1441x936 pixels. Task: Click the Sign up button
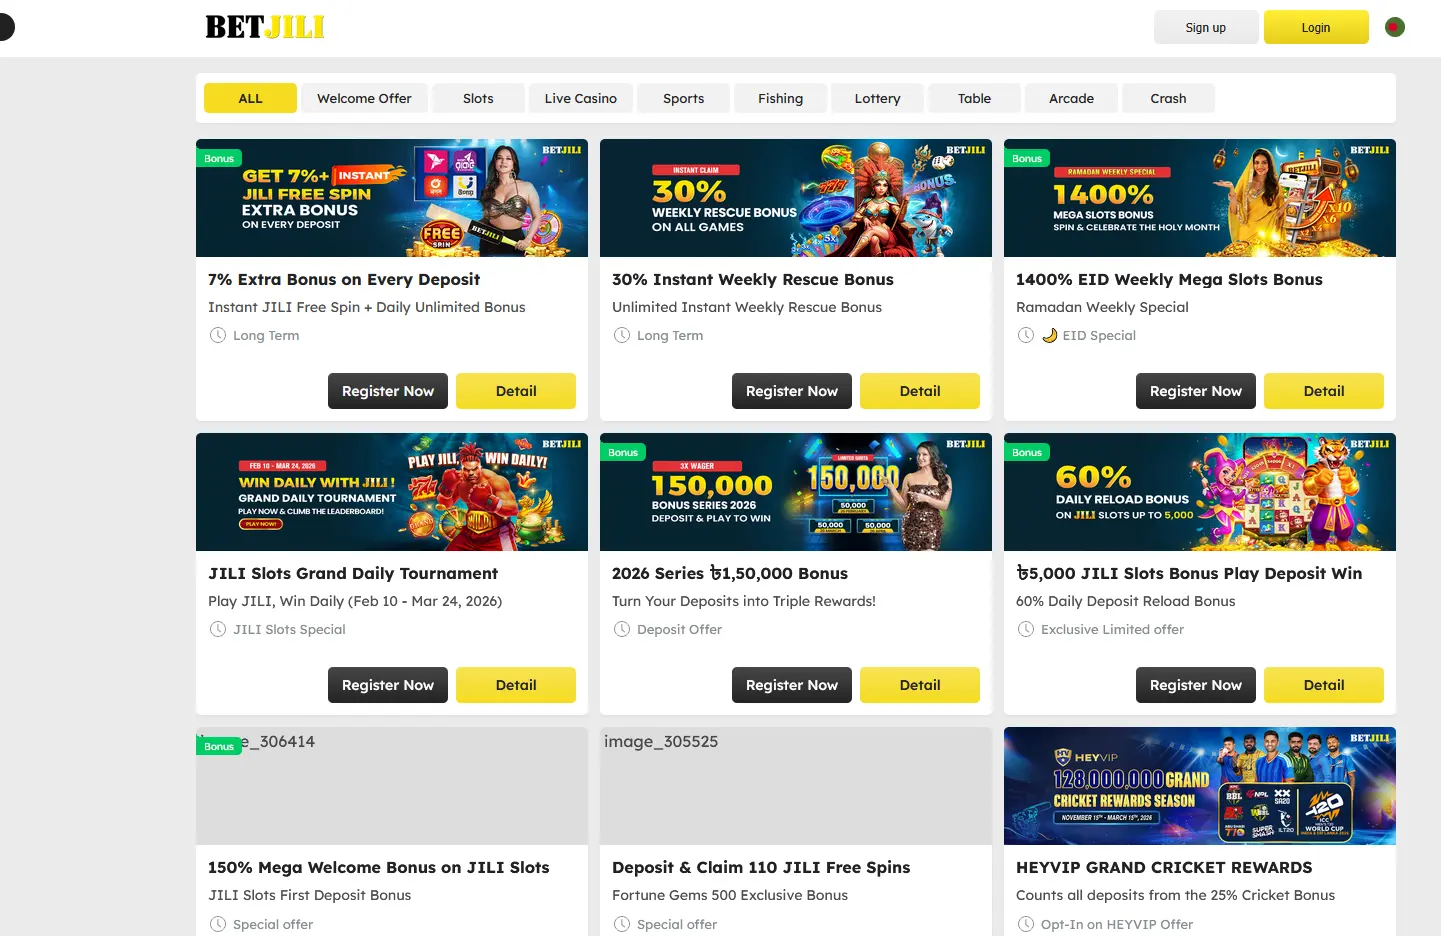coord(1205,27)
